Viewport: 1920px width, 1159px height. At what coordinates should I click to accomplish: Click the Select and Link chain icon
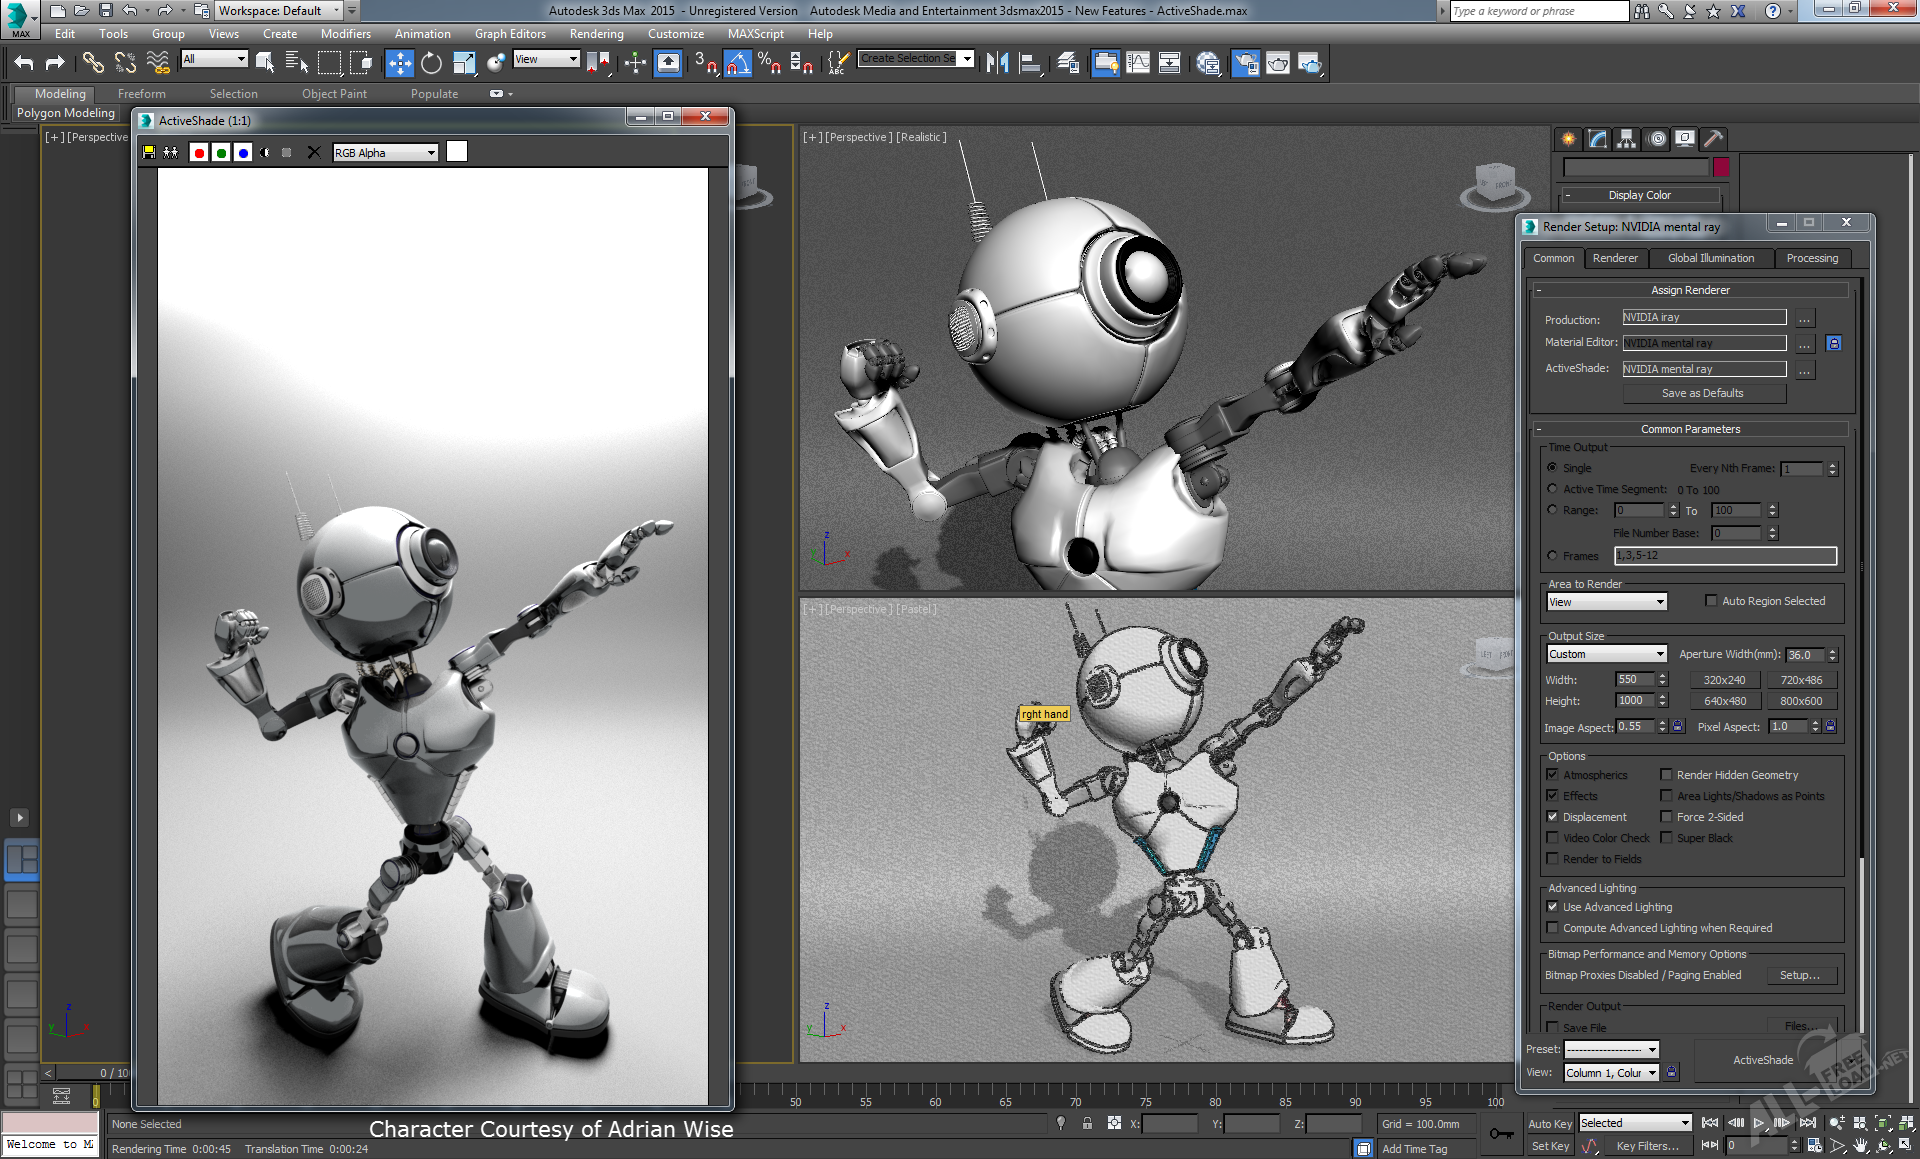tap(92, 63)
